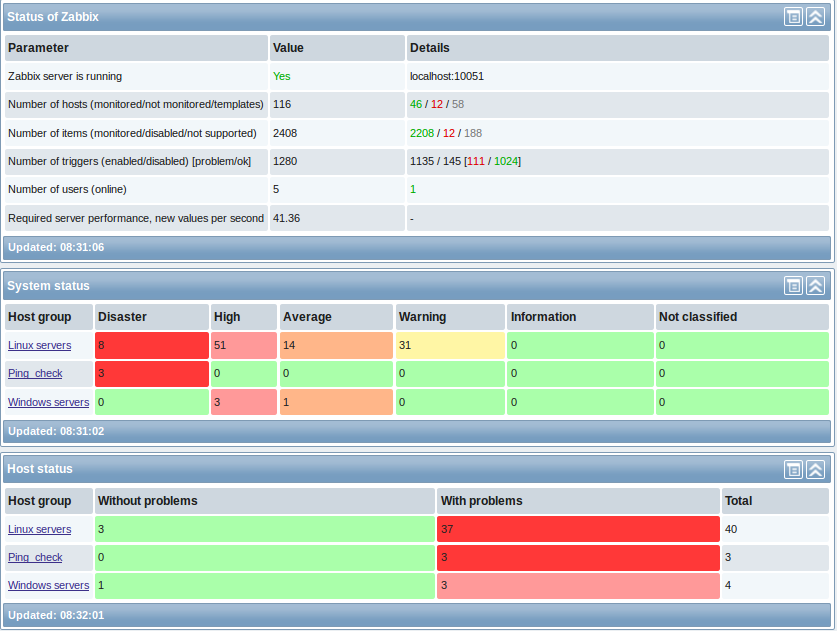
Task: Click the templates count 58
Action: click(458, 105)
